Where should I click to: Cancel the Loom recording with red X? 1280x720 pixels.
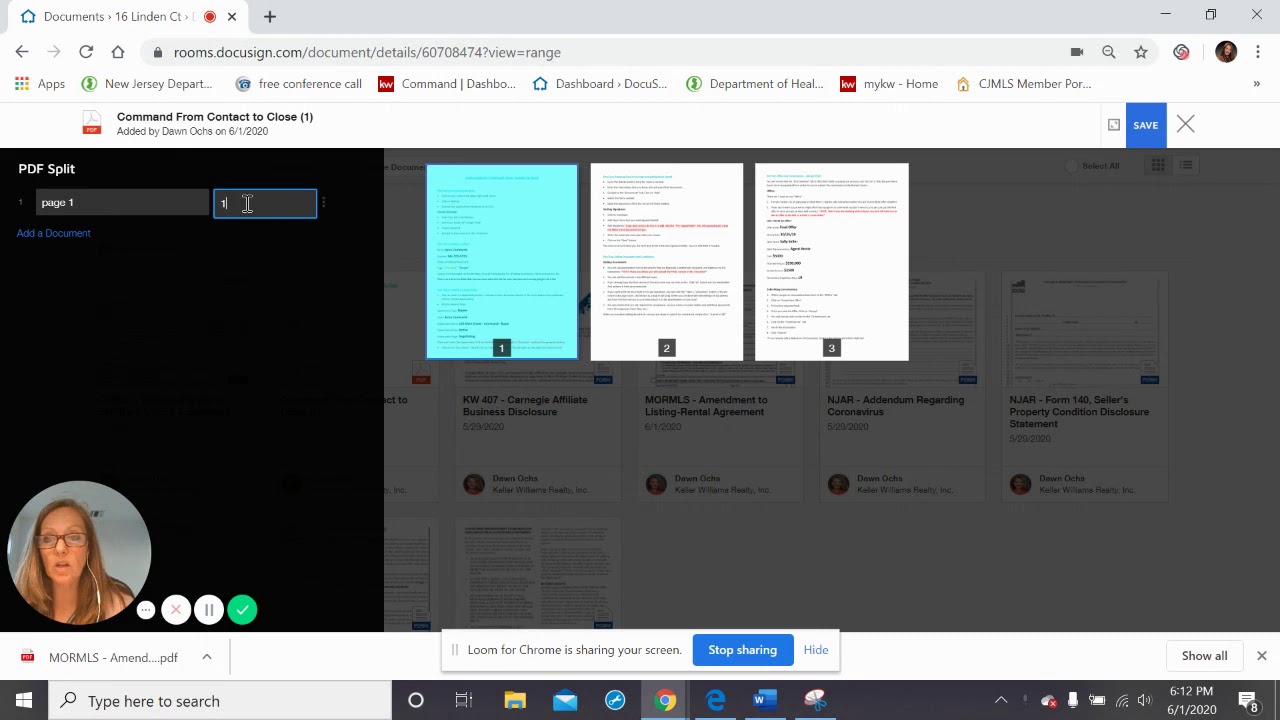click(x=176, y=610)
